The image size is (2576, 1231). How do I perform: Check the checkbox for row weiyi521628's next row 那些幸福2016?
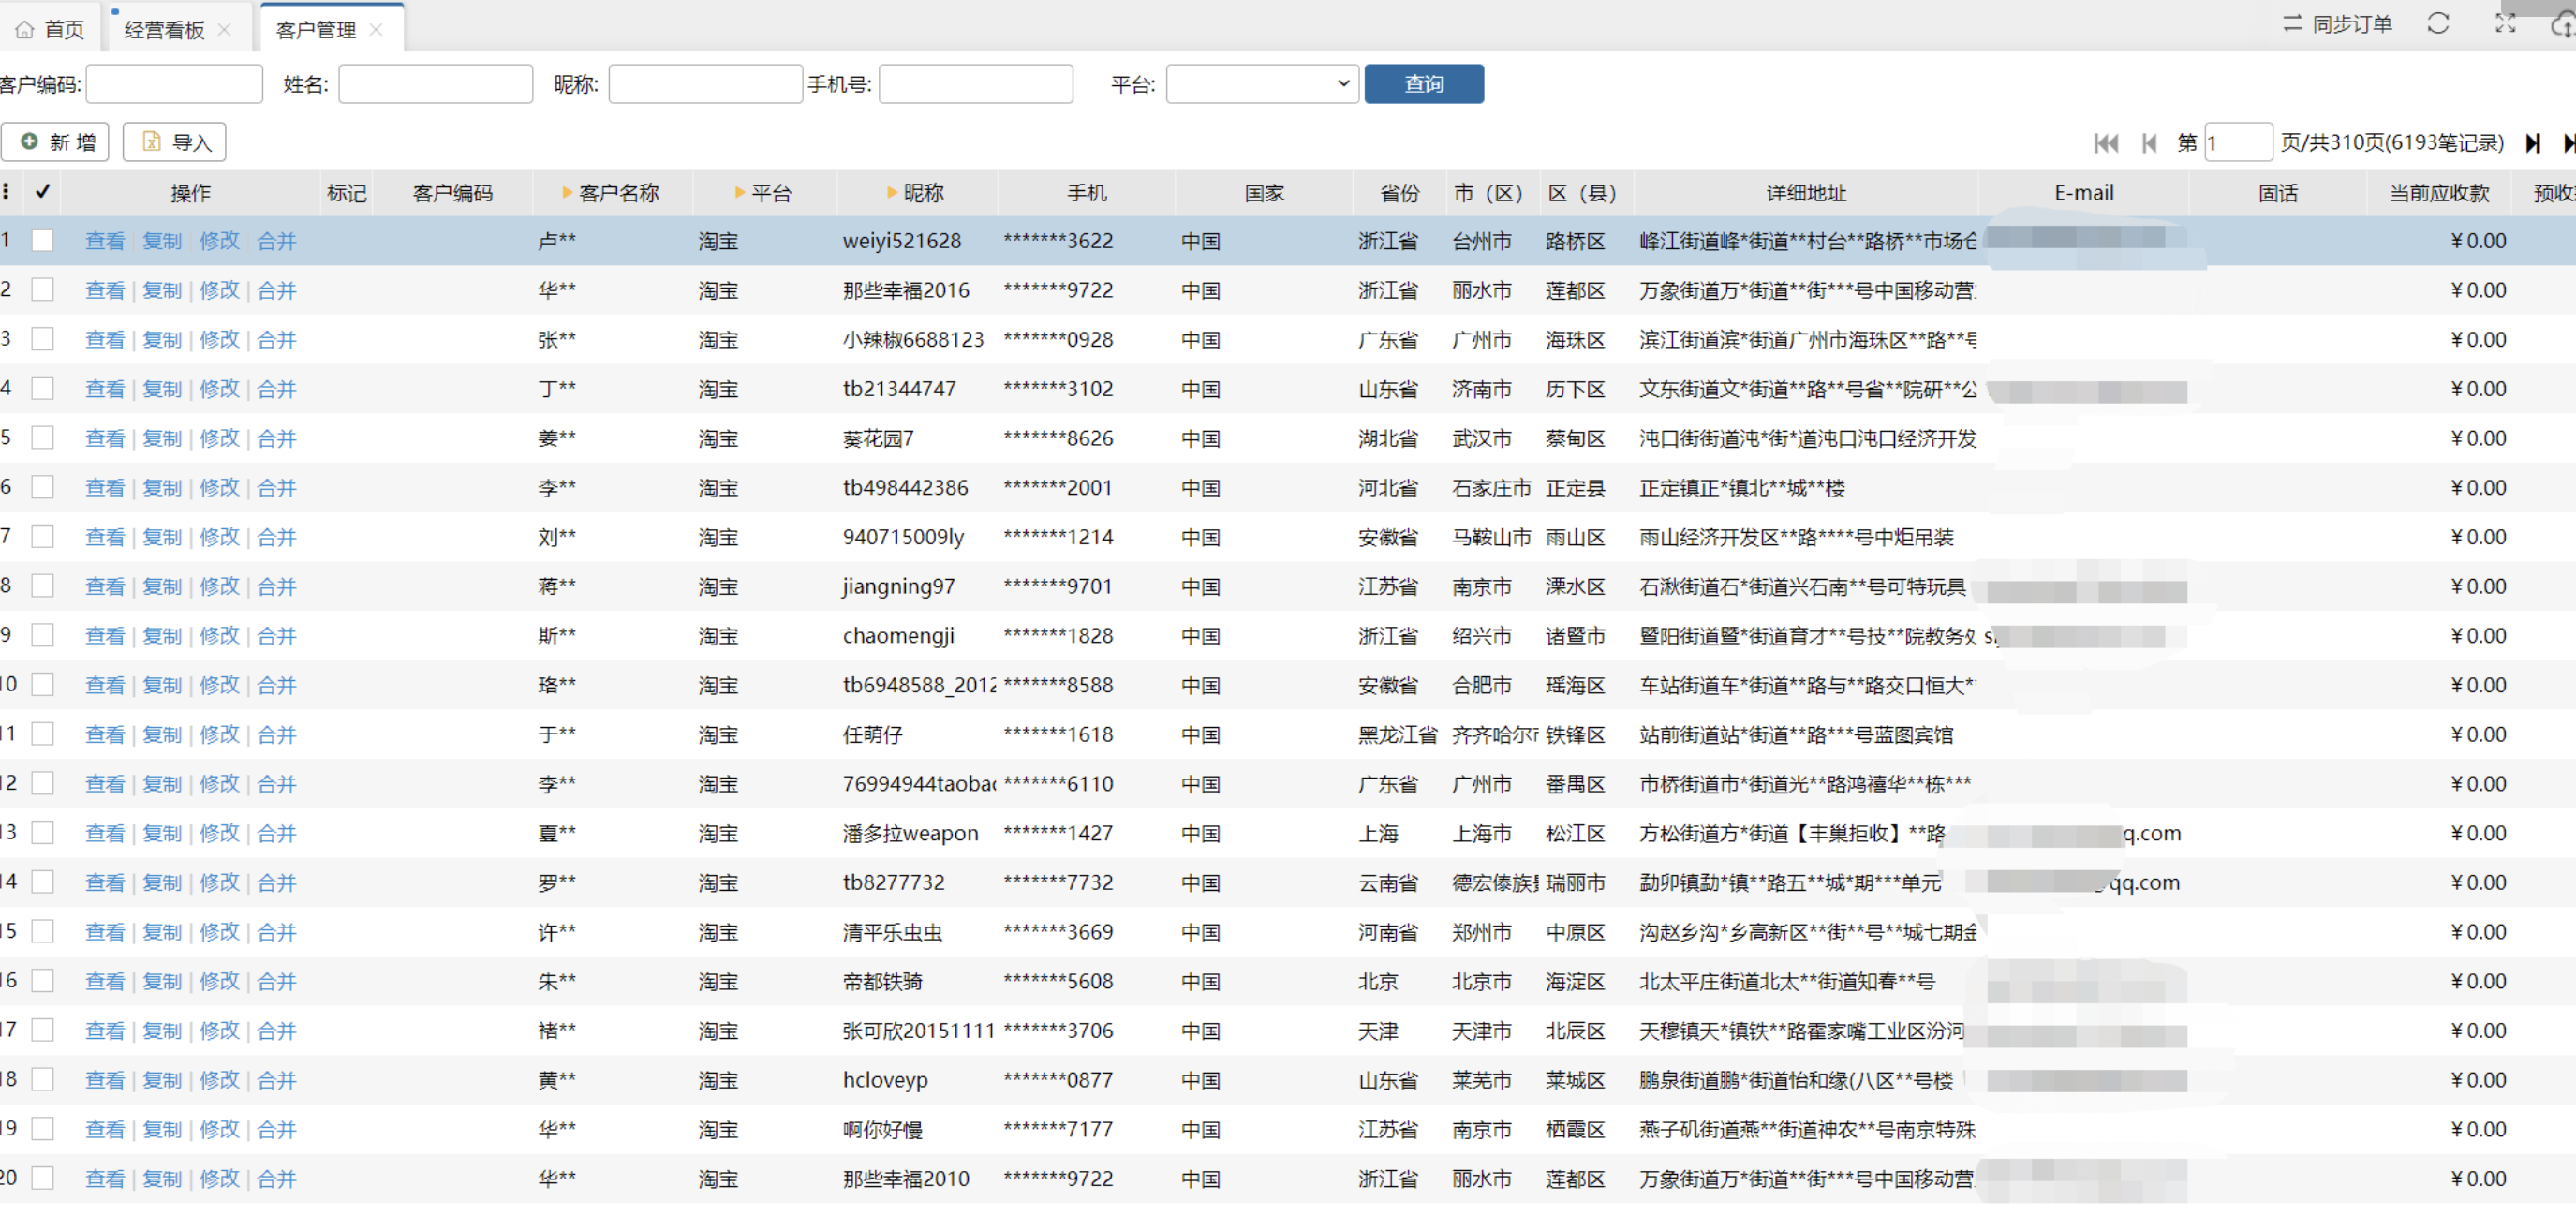42,290
